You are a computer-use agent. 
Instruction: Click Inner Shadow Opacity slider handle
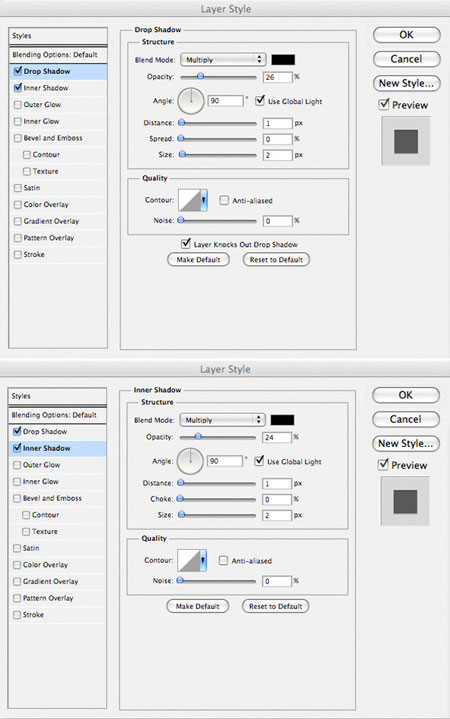click(198, 437)
